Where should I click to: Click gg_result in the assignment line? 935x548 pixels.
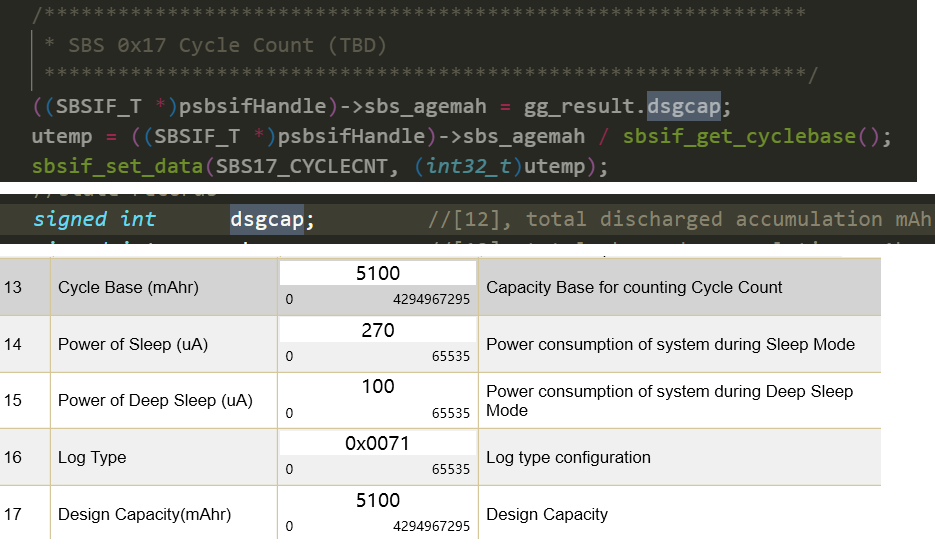579,106
